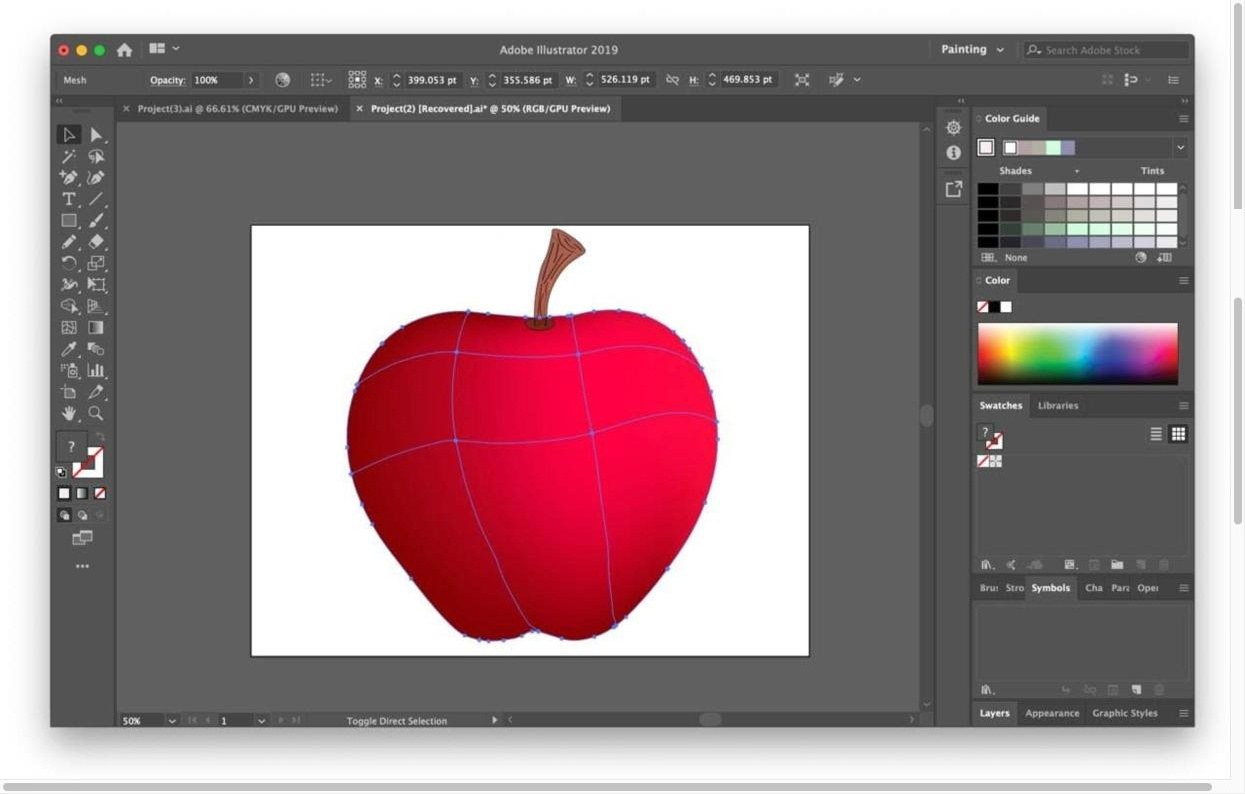The height and width of the screenshot is (794, 1245).
Task: Click the X position value field
Action: [431, 80]
